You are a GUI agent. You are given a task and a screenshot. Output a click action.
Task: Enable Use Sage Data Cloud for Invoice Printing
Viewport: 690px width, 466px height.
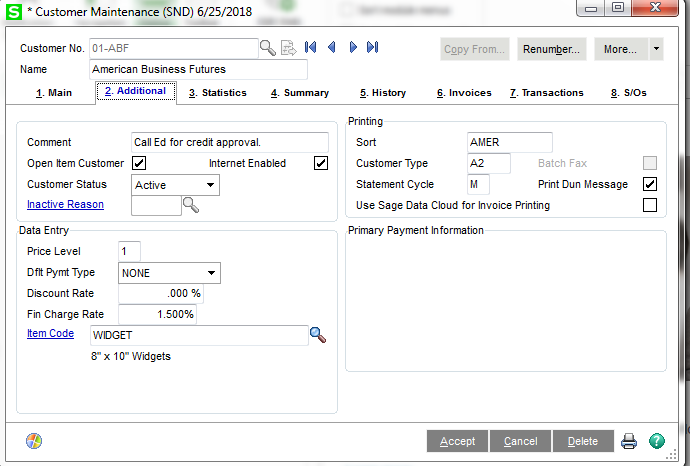650,206
